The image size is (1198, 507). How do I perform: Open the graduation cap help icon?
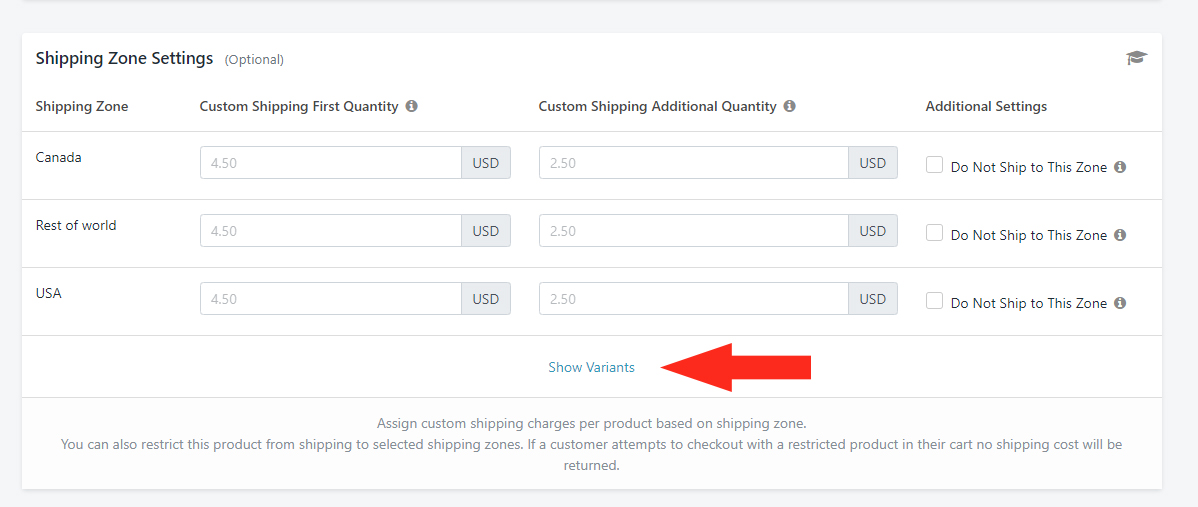pyautogui.click(x=1137, y=58)
